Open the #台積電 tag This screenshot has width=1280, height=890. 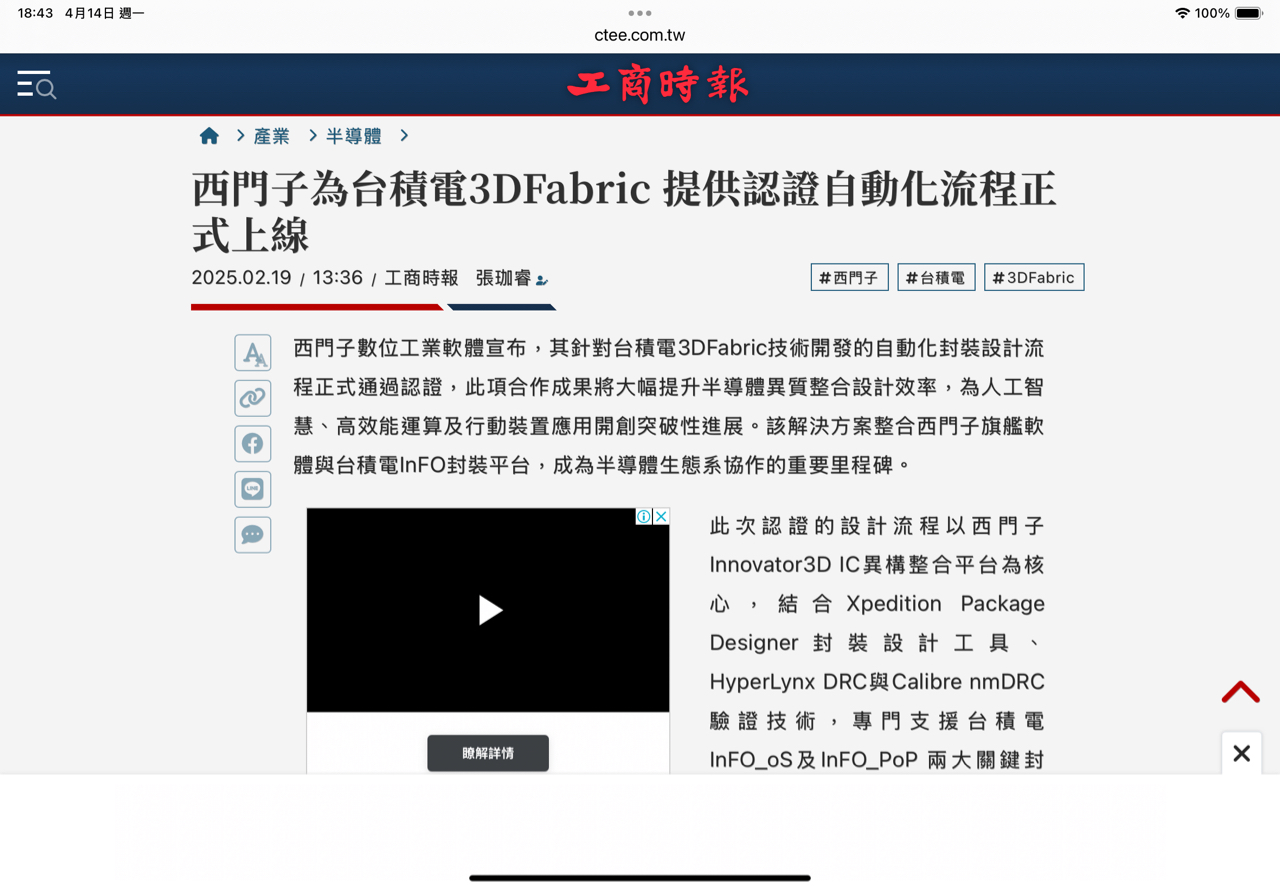(x=936, y=278)
